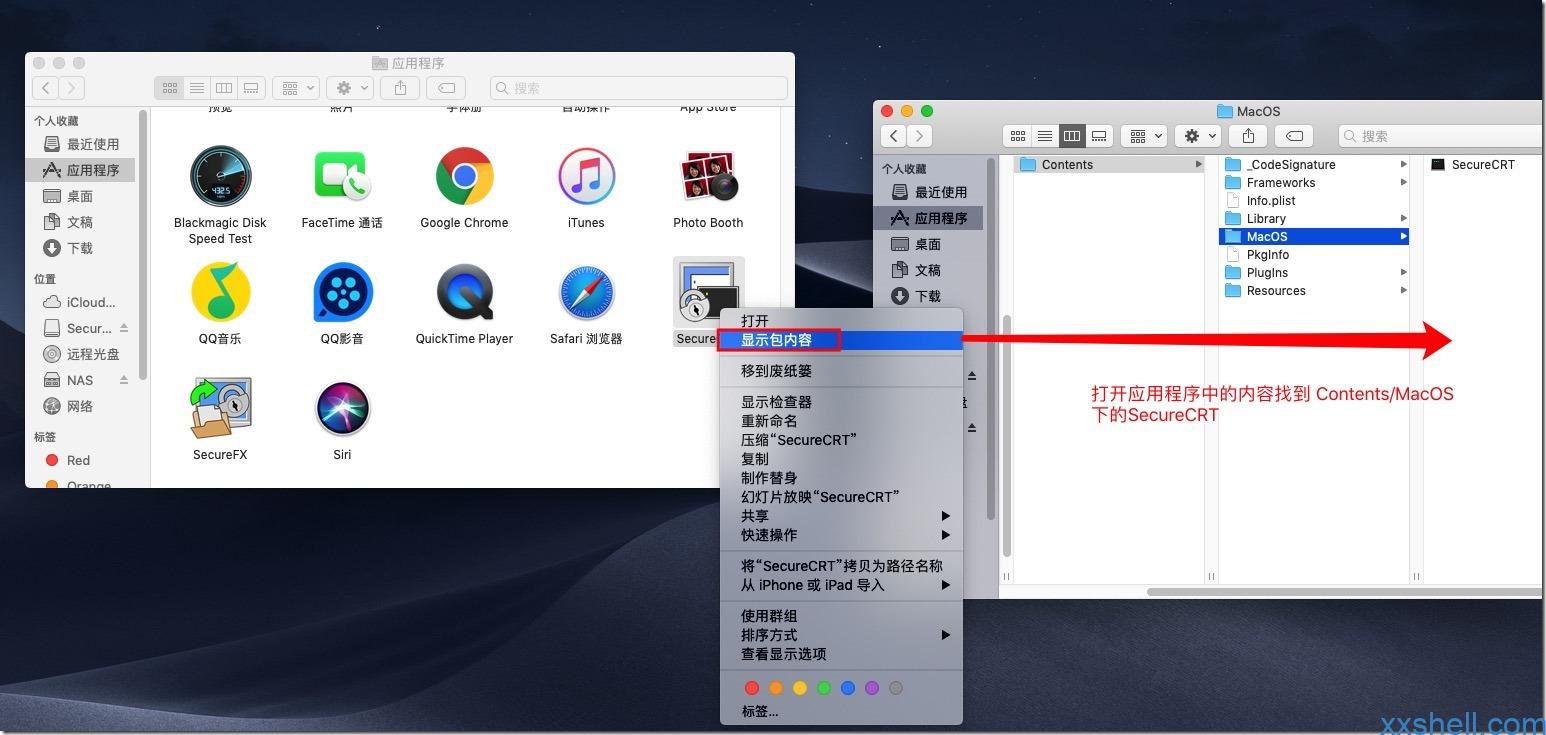Open the QQ影音 app icon
This screenshot has height=735, width=1546.
342,293
